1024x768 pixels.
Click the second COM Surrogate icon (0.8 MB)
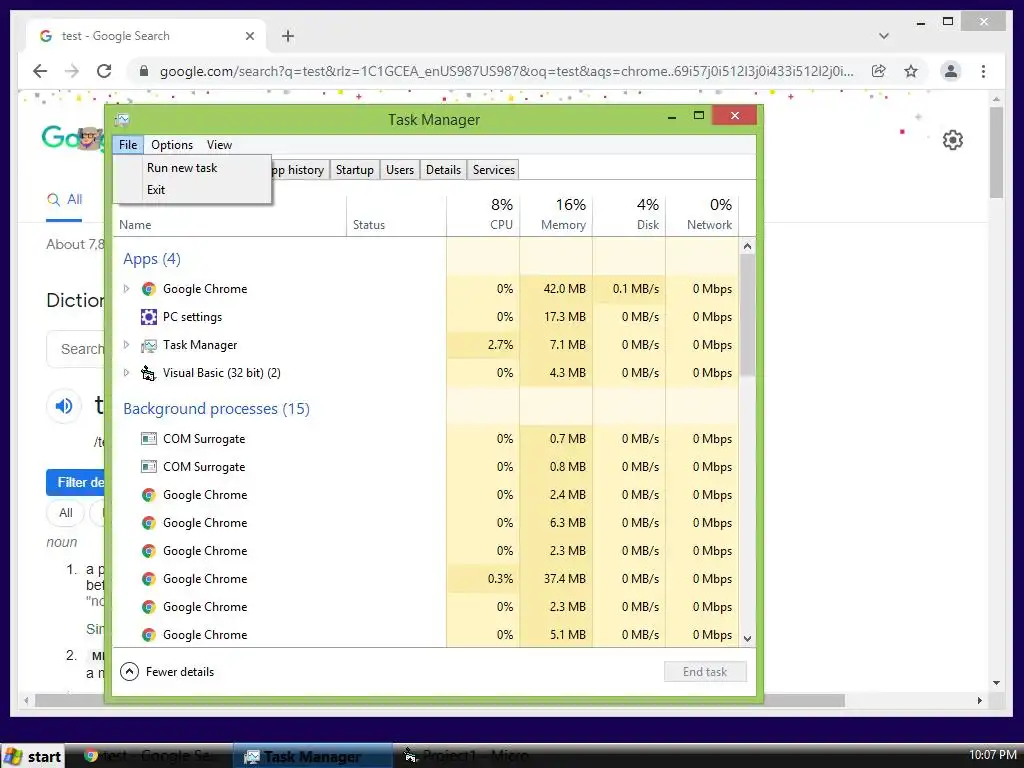(149, 467)
